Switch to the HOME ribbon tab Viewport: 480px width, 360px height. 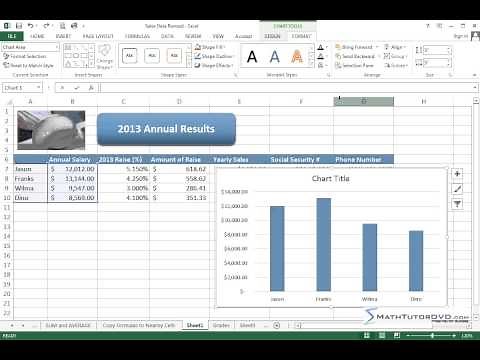(x=37, y=36)
